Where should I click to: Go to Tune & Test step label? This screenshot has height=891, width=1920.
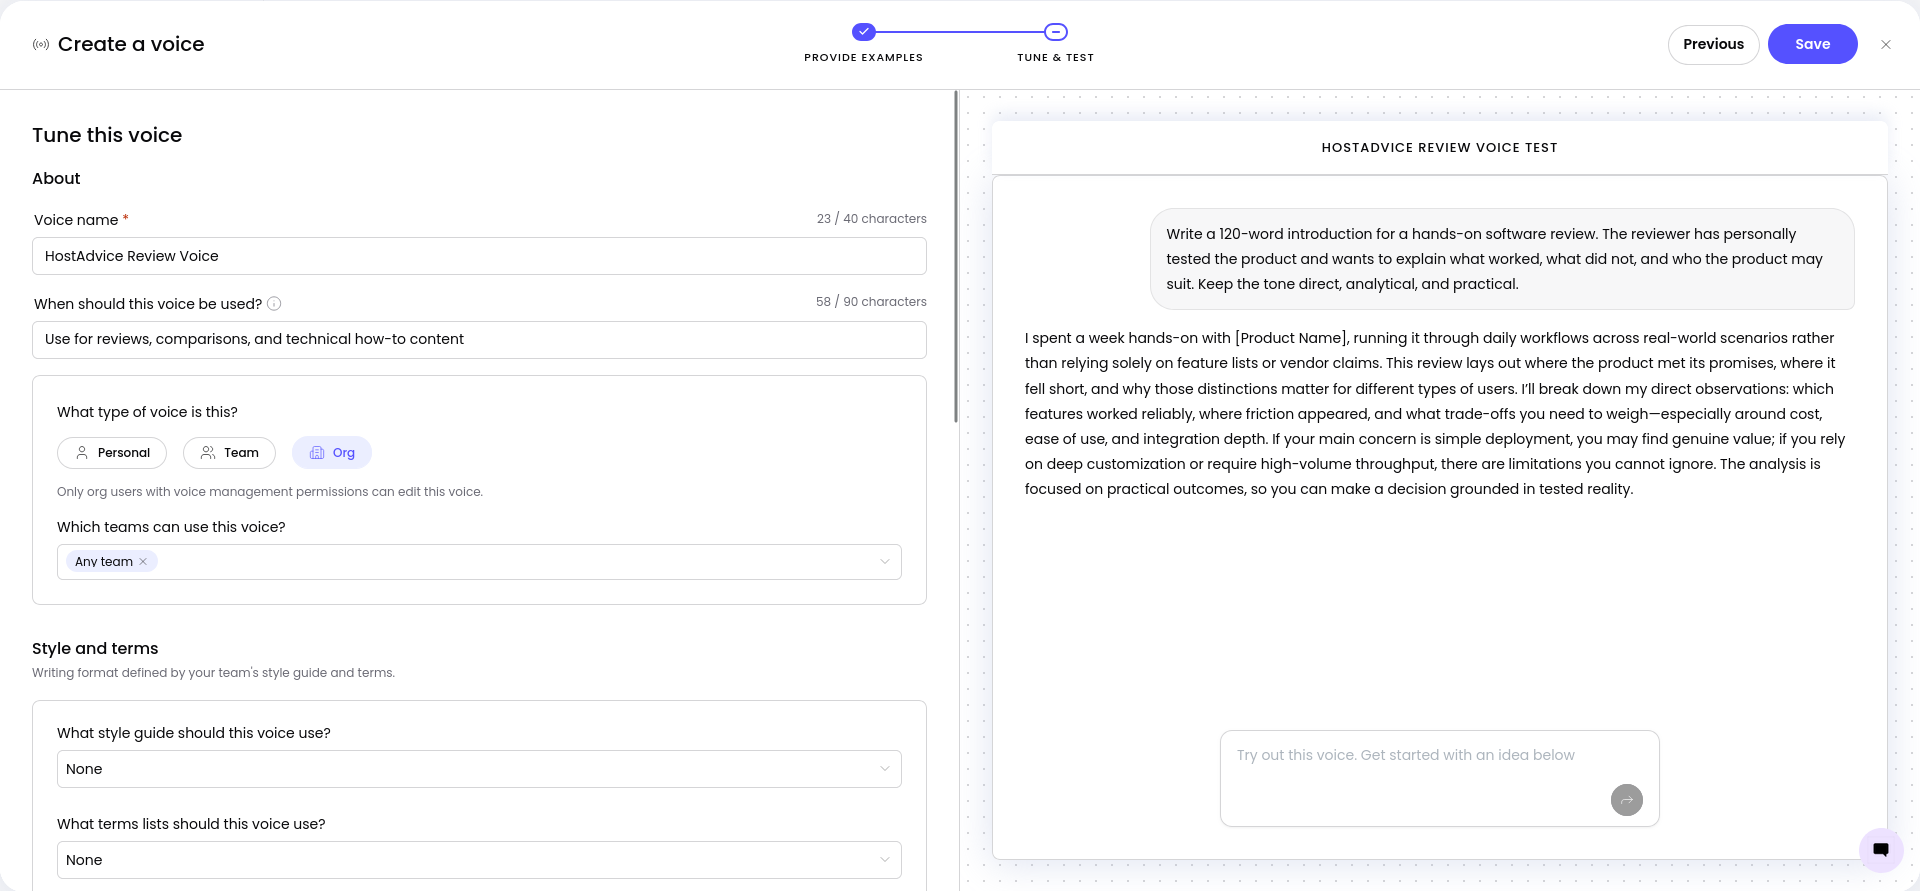[x=1056, y=58]
